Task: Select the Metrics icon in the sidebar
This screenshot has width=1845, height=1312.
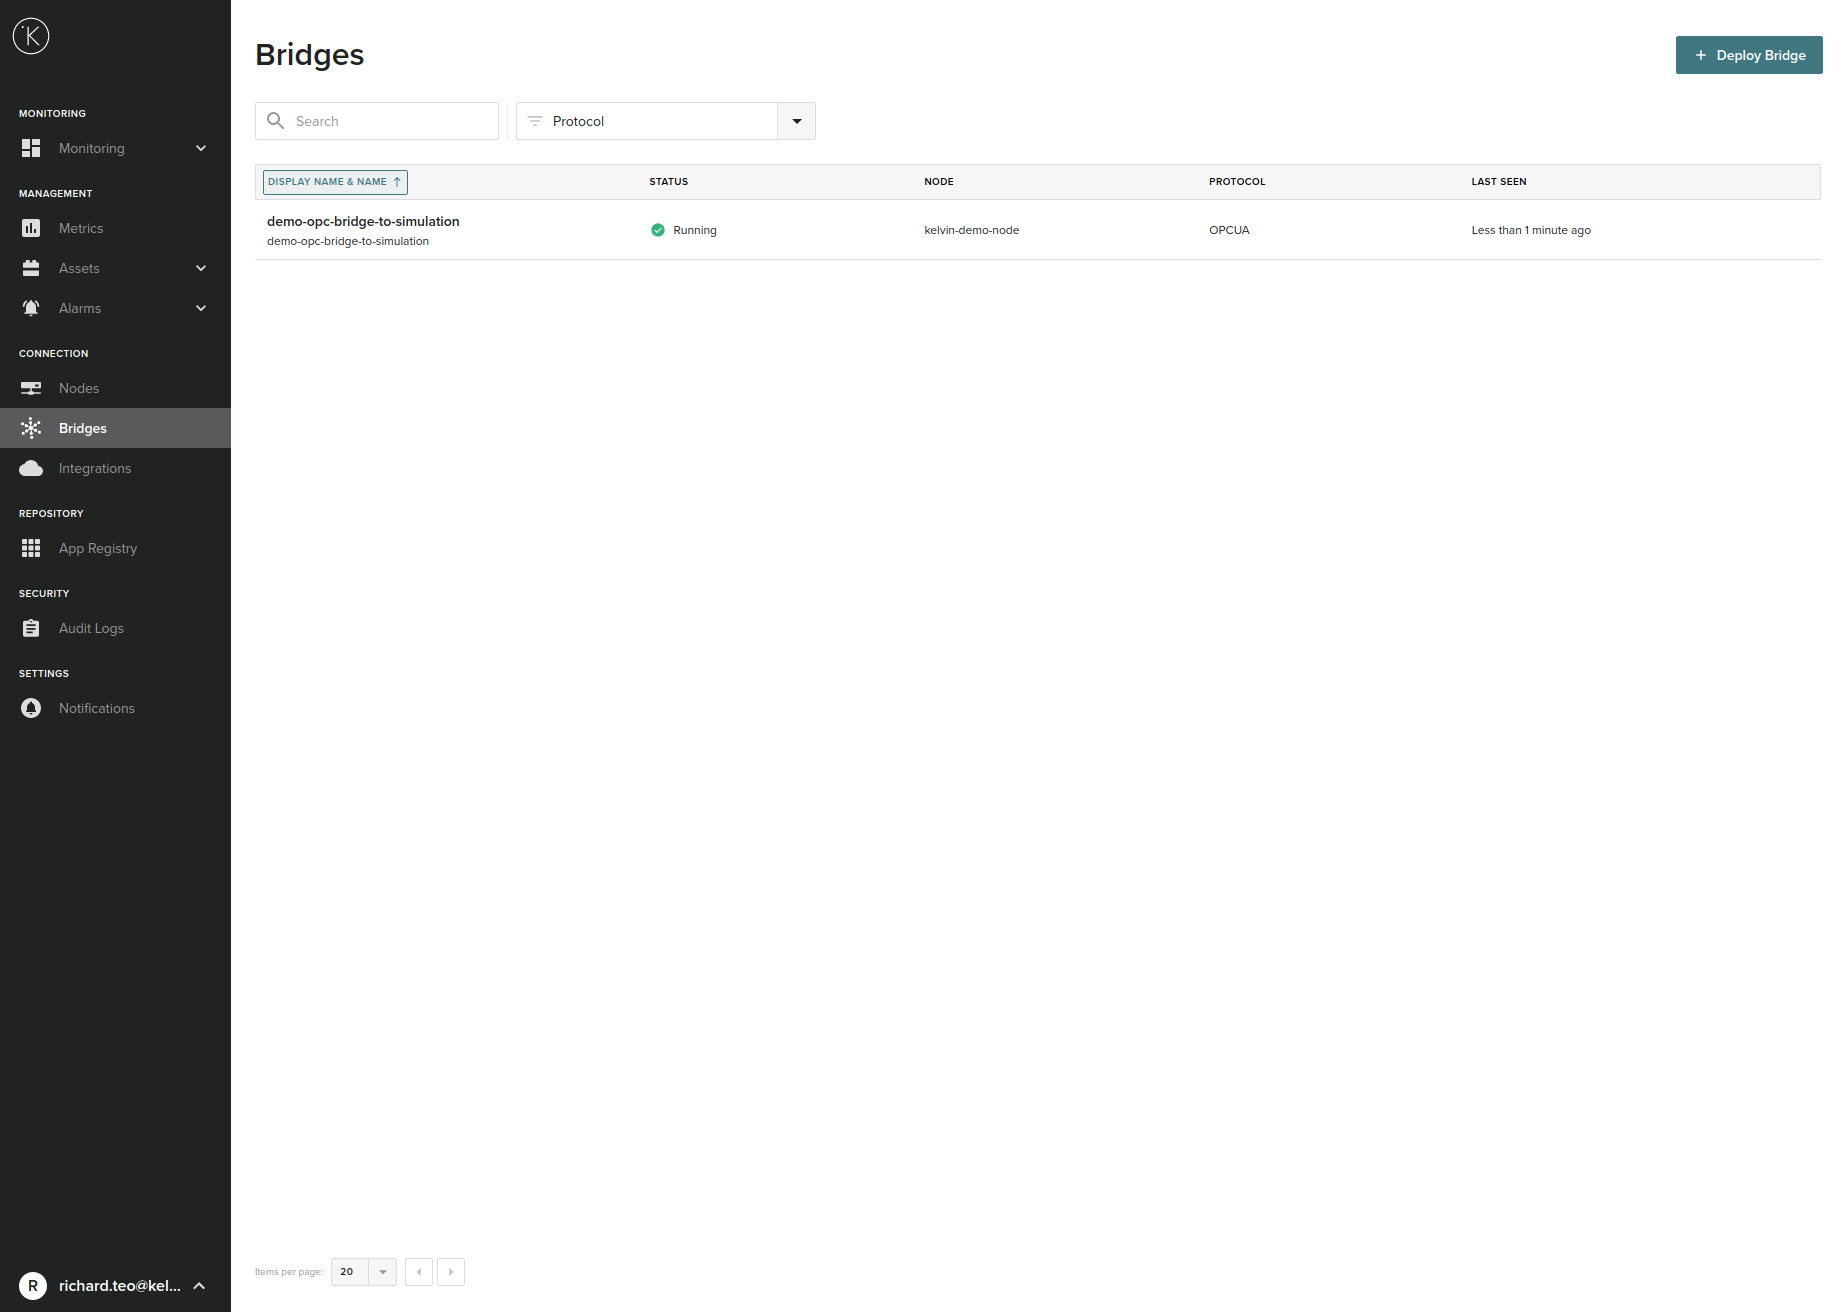Action: coord(31,228)
